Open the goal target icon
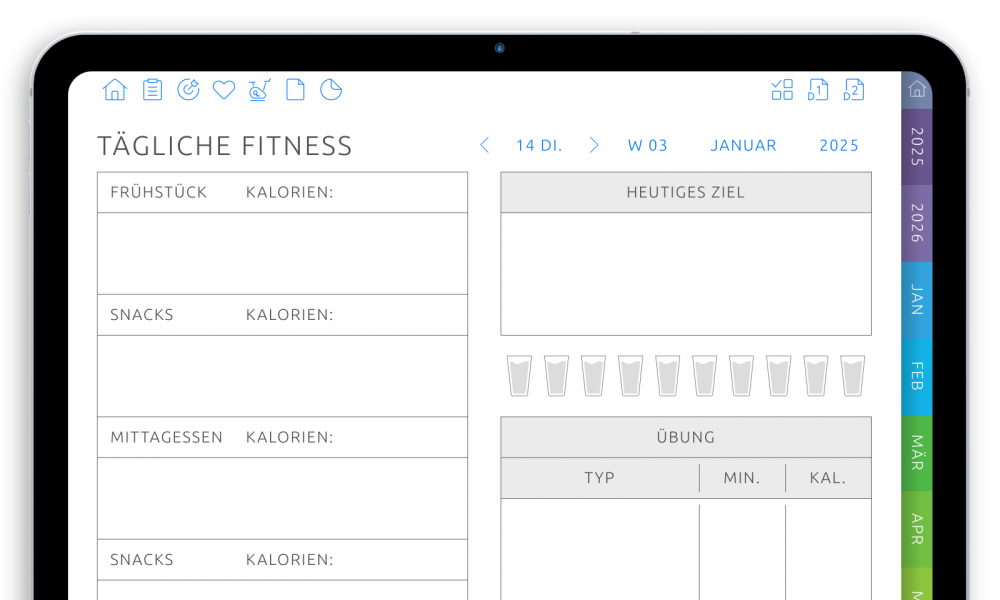The height and width of the screenshot is (600, 1000). [x=188, y=90]
